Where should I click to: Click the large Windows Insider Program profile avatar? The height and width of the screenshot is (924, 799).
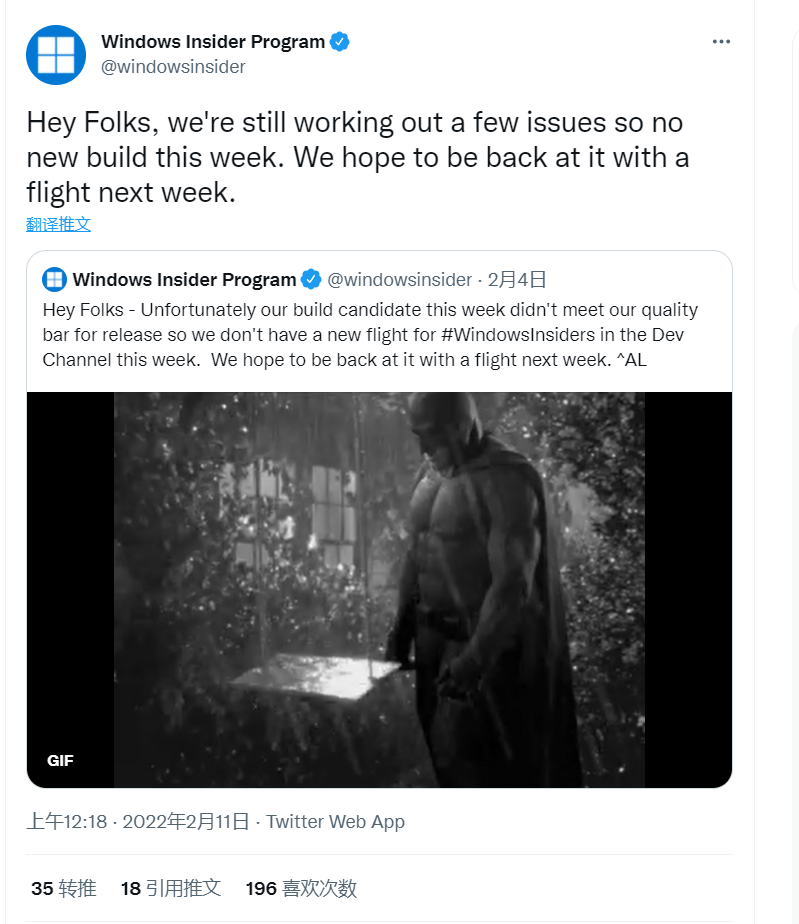click(x=56, y=55)
